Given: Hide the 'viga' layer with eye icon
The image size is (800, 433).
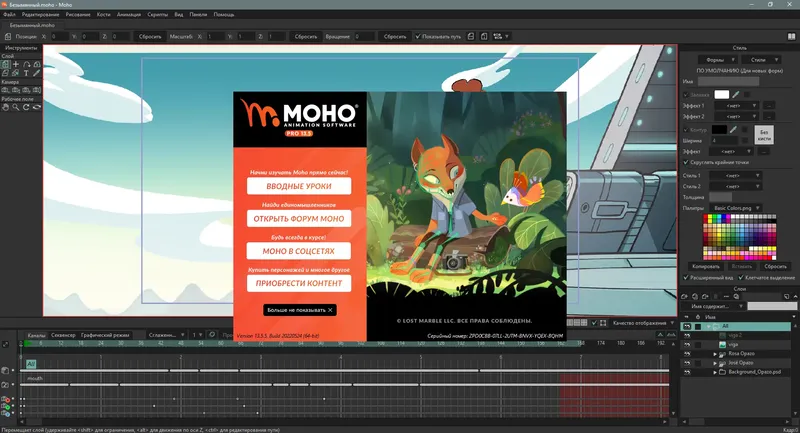Looking at the screenshot, I should point(687,345).
